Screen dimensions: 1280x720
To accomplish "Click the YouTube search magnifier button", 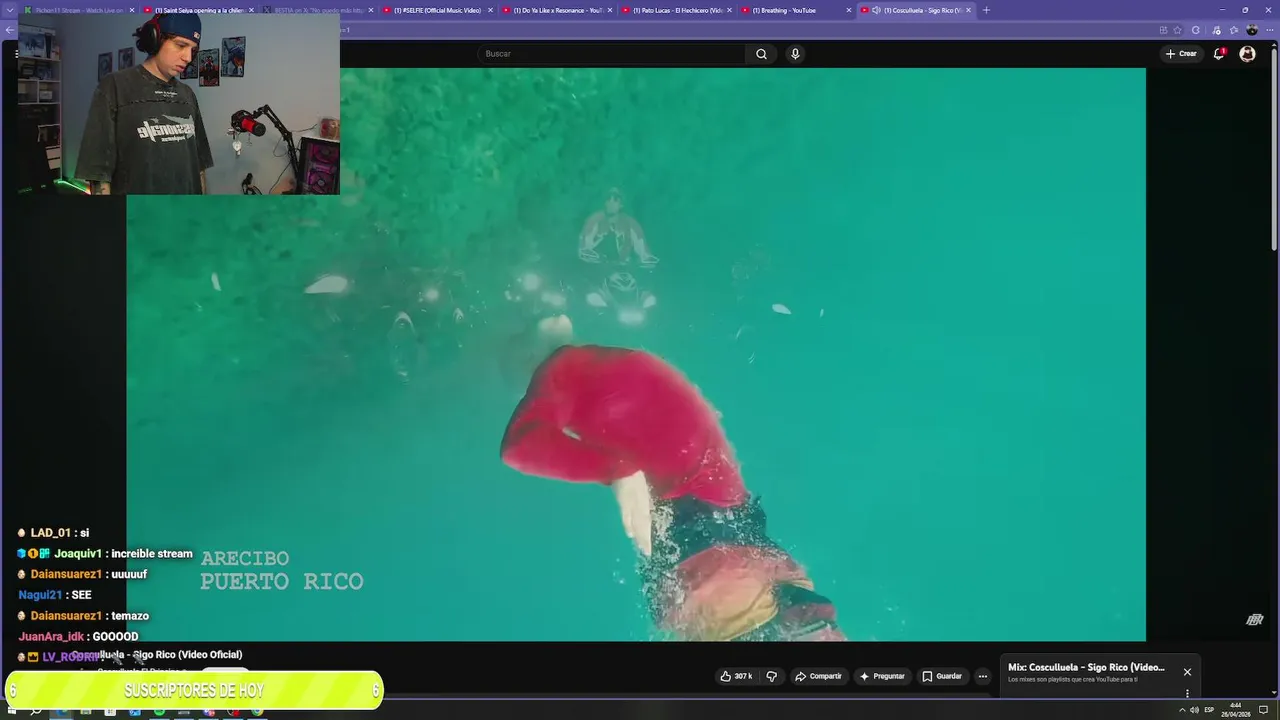I will pos(761,54).
